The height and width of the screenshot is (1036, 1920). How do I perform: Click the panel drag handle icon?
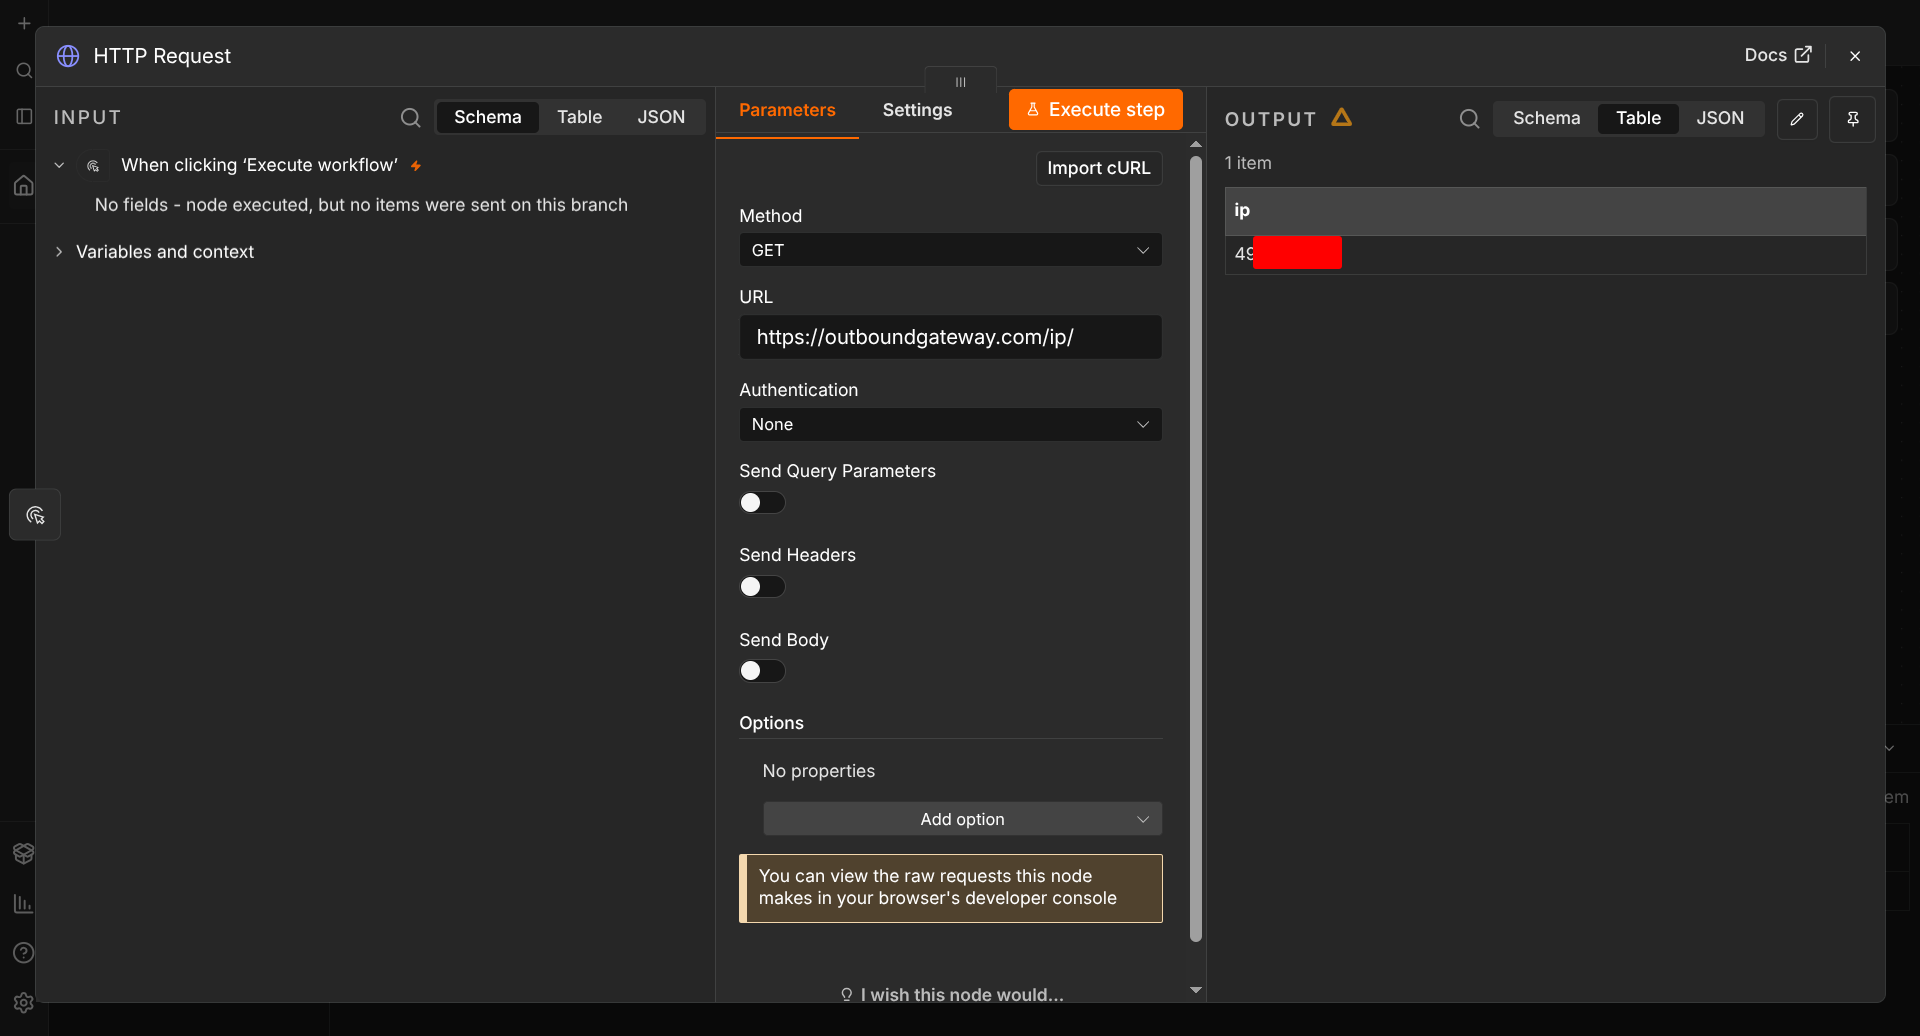960,82
